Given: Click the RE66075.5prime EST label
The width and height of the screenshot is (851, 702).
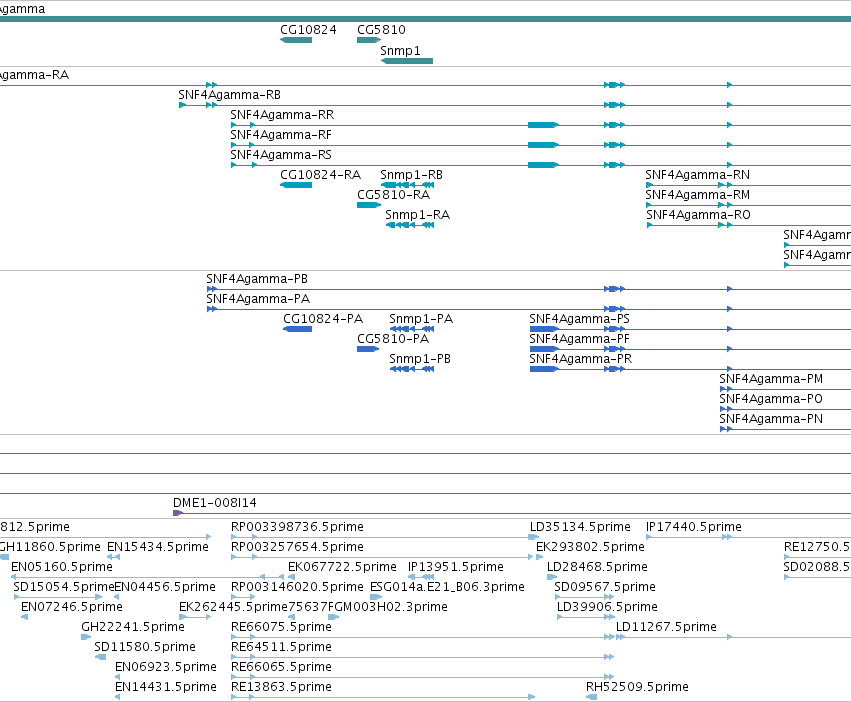Looking at the screenshot, I should (x=281, y=627).
